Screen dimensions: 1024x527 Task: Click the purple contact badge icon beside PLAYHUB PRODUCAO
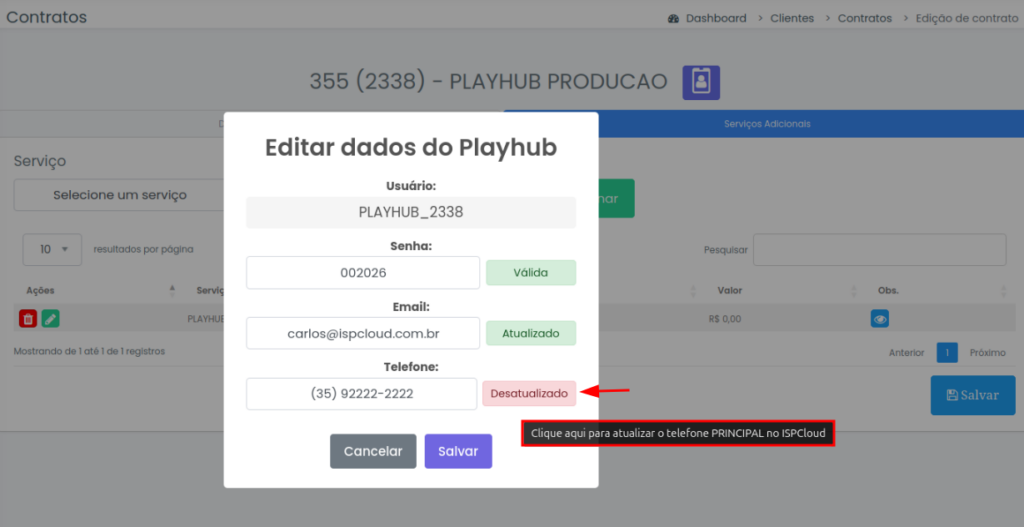click(x=701, y=82)
